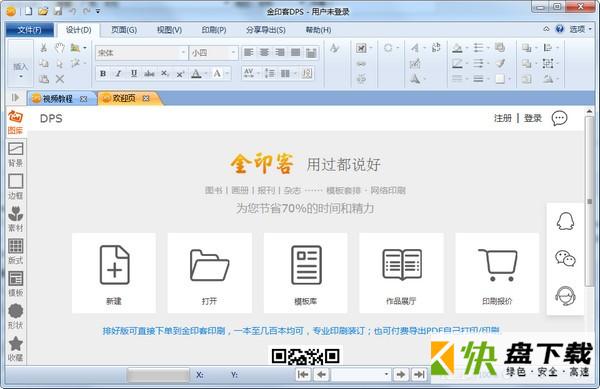600x389 pixels.
Task: Open the chat bubble message icon
Action: pos(559,118)
